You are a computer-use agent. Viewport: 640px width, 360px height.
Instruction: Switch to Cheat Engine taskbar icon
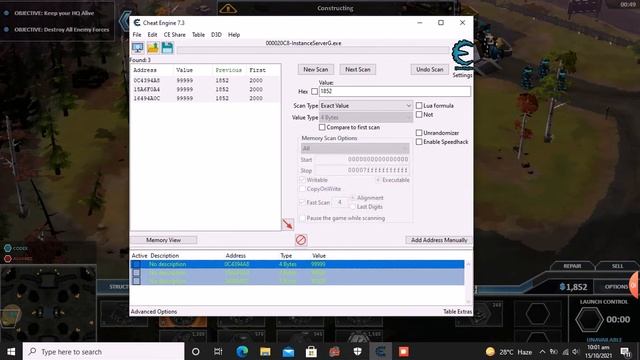pyautogui.click(x=380, y=351)
